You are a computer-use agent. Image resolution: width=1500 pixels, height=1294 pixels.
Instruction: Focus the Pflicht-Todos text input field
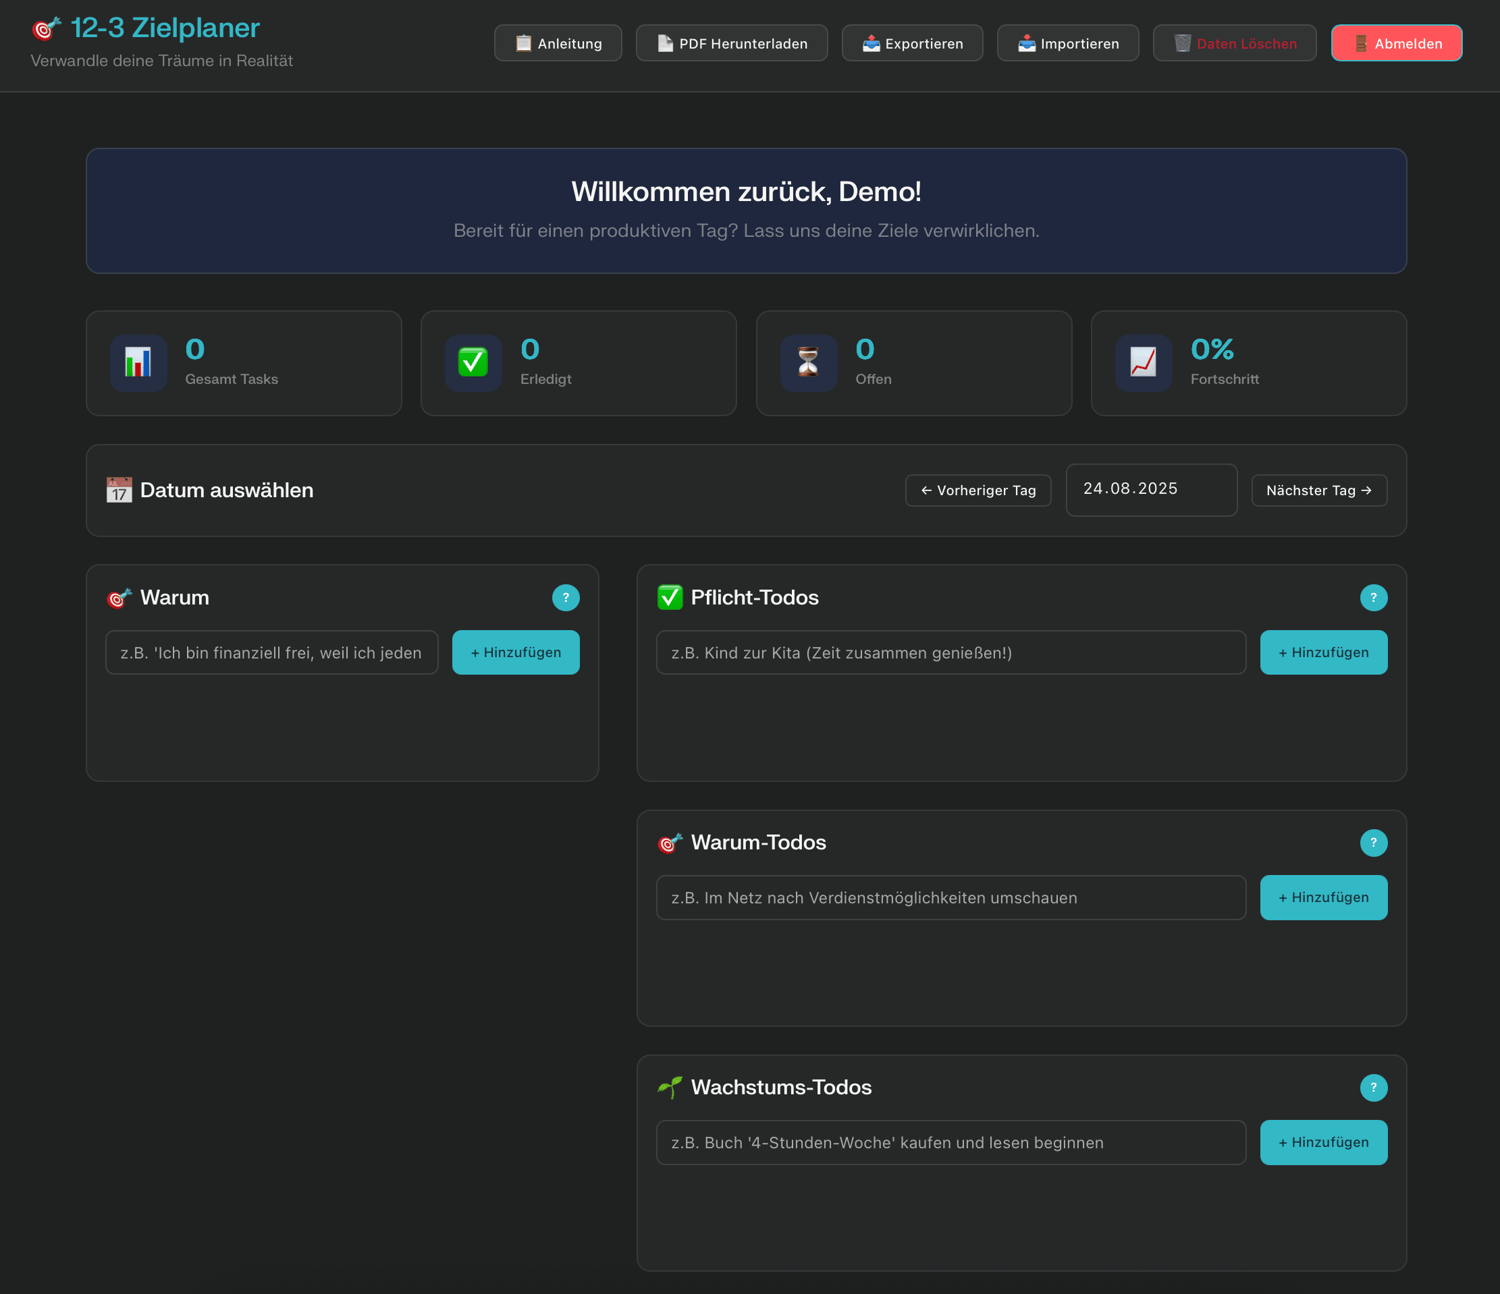[951, 652]
